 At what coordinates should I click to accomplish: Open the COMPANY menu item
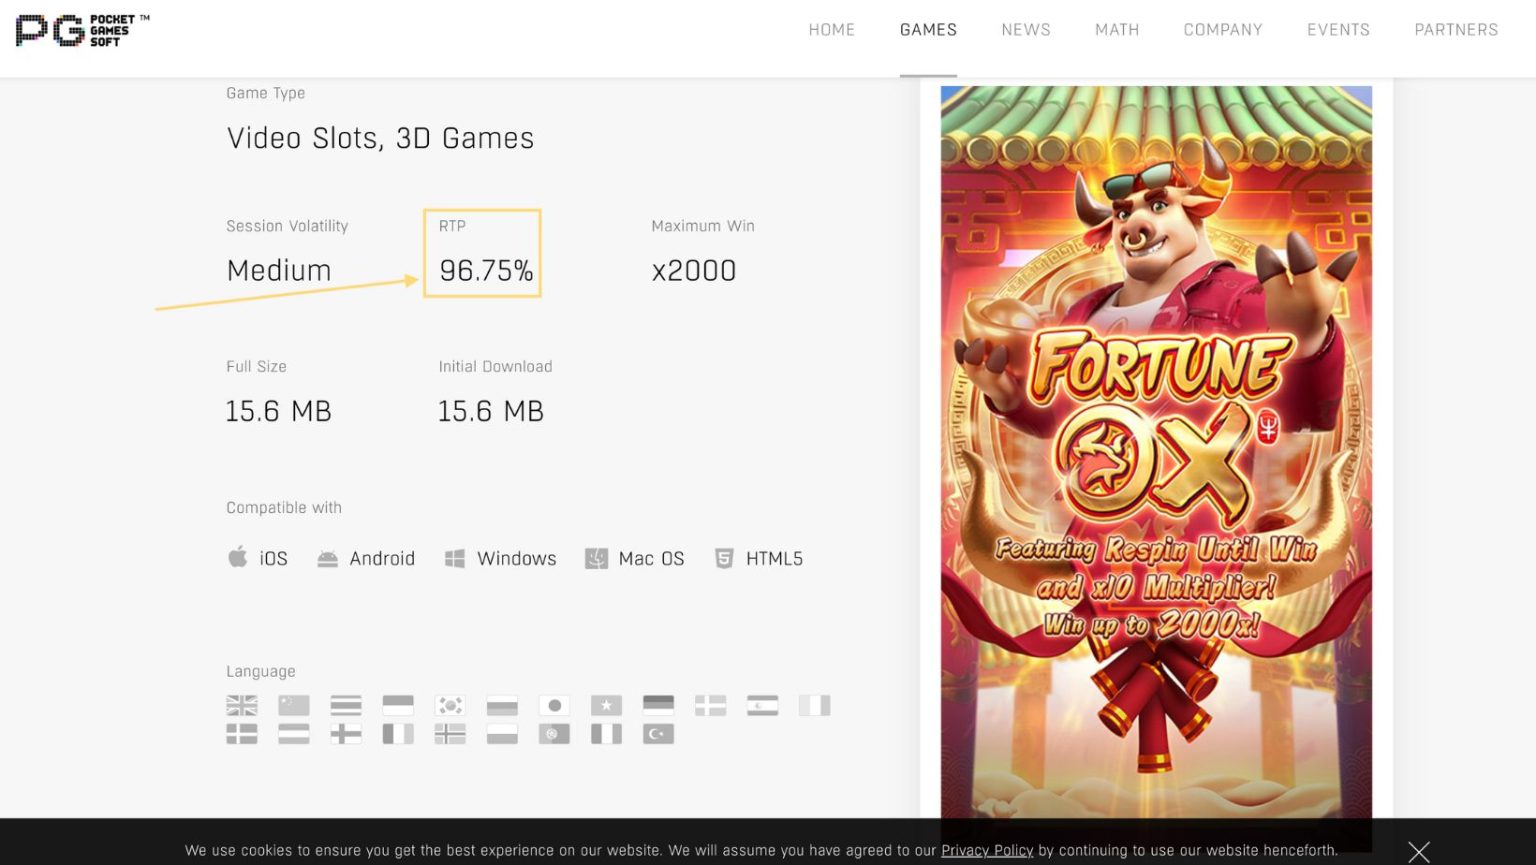pyautogui.click(x=1223, y=30)
